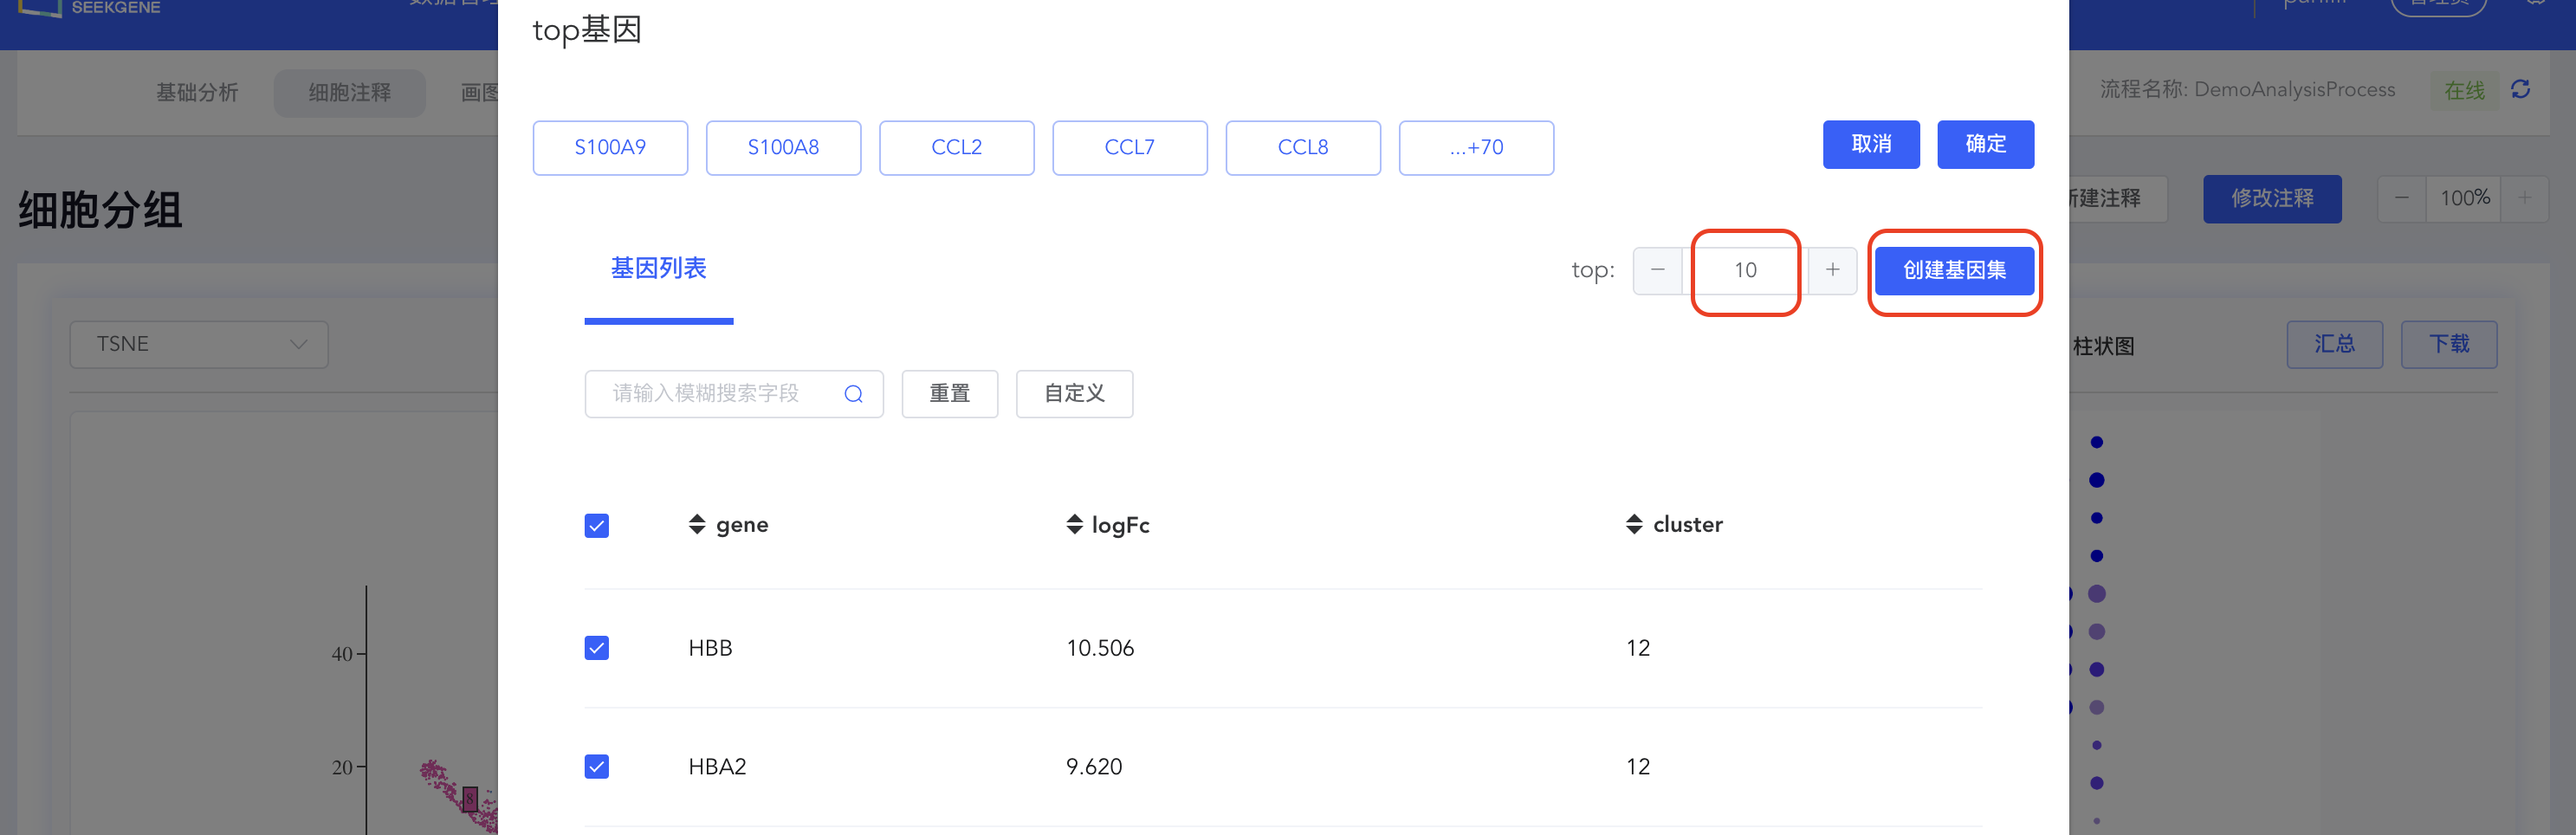Open 基础分析 tab in background page
2576x835 pixels.
pos(197,92)
